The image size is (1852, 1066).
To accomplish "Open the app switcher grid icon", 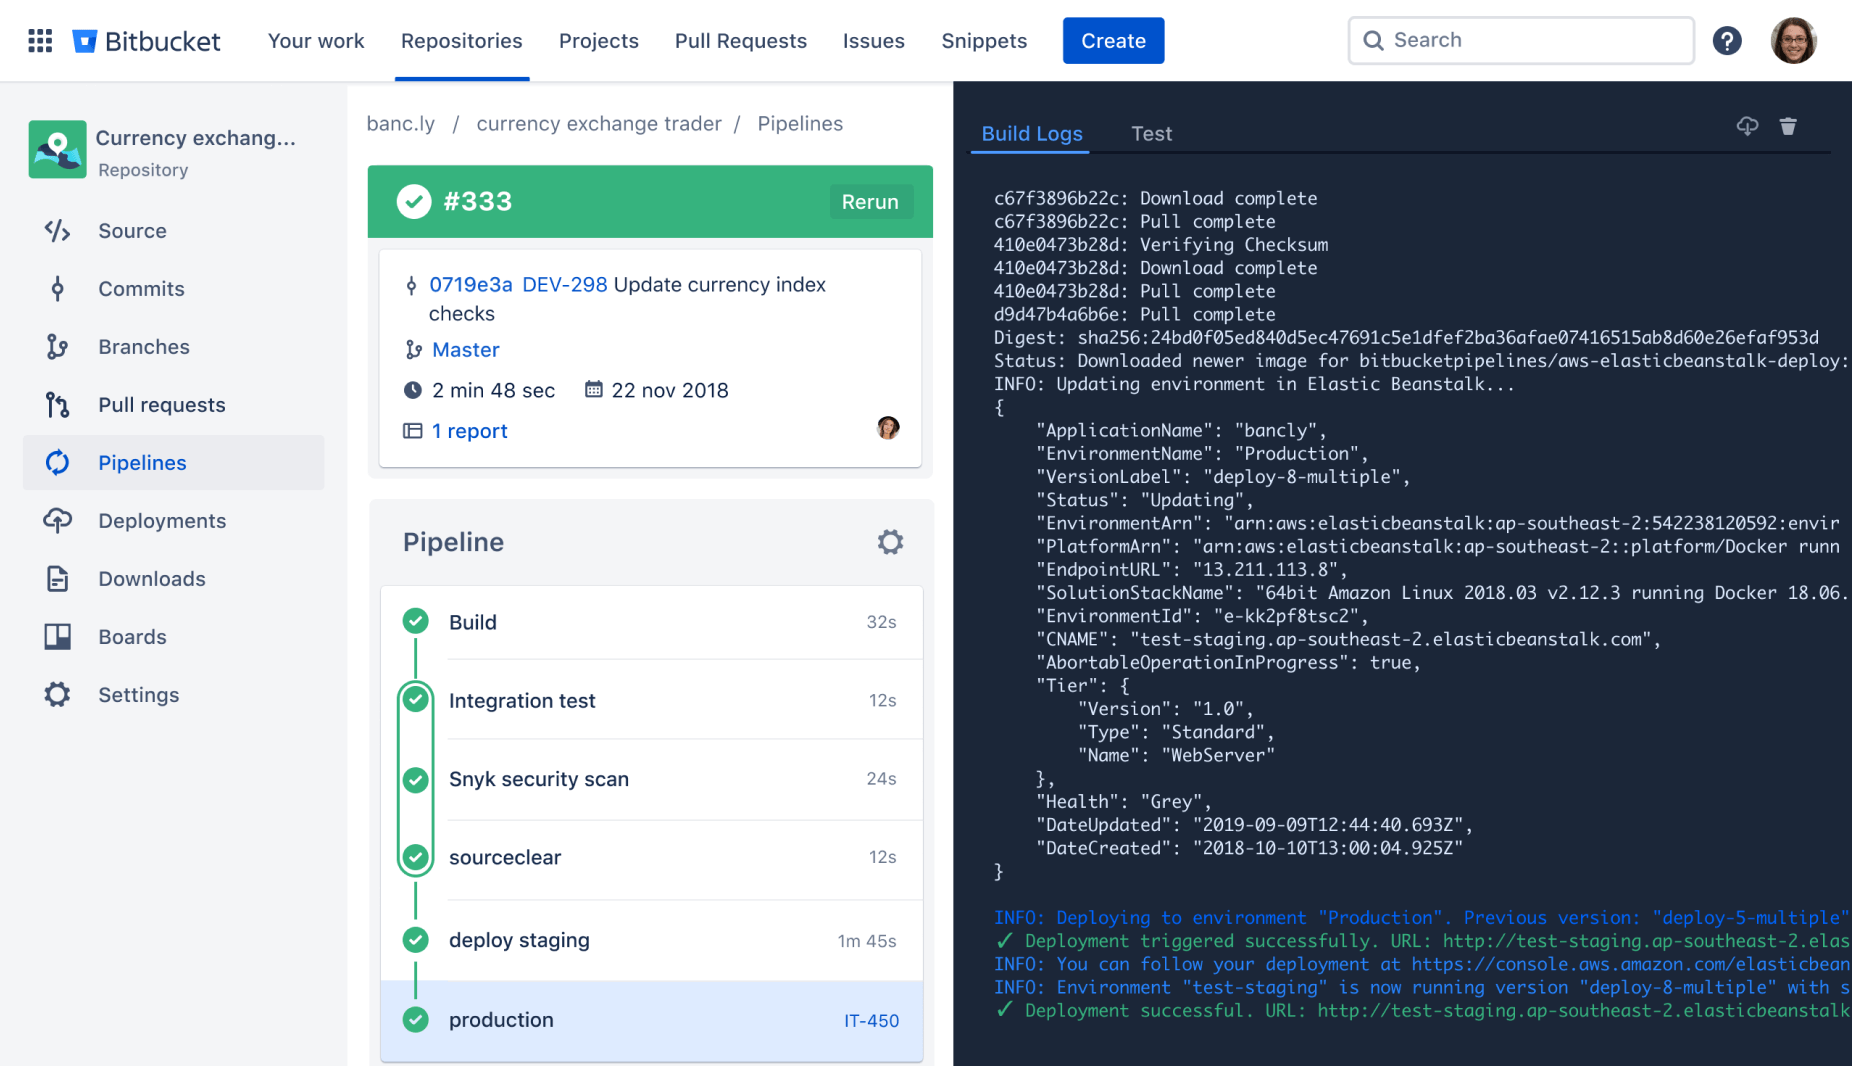I will point(40,41).
